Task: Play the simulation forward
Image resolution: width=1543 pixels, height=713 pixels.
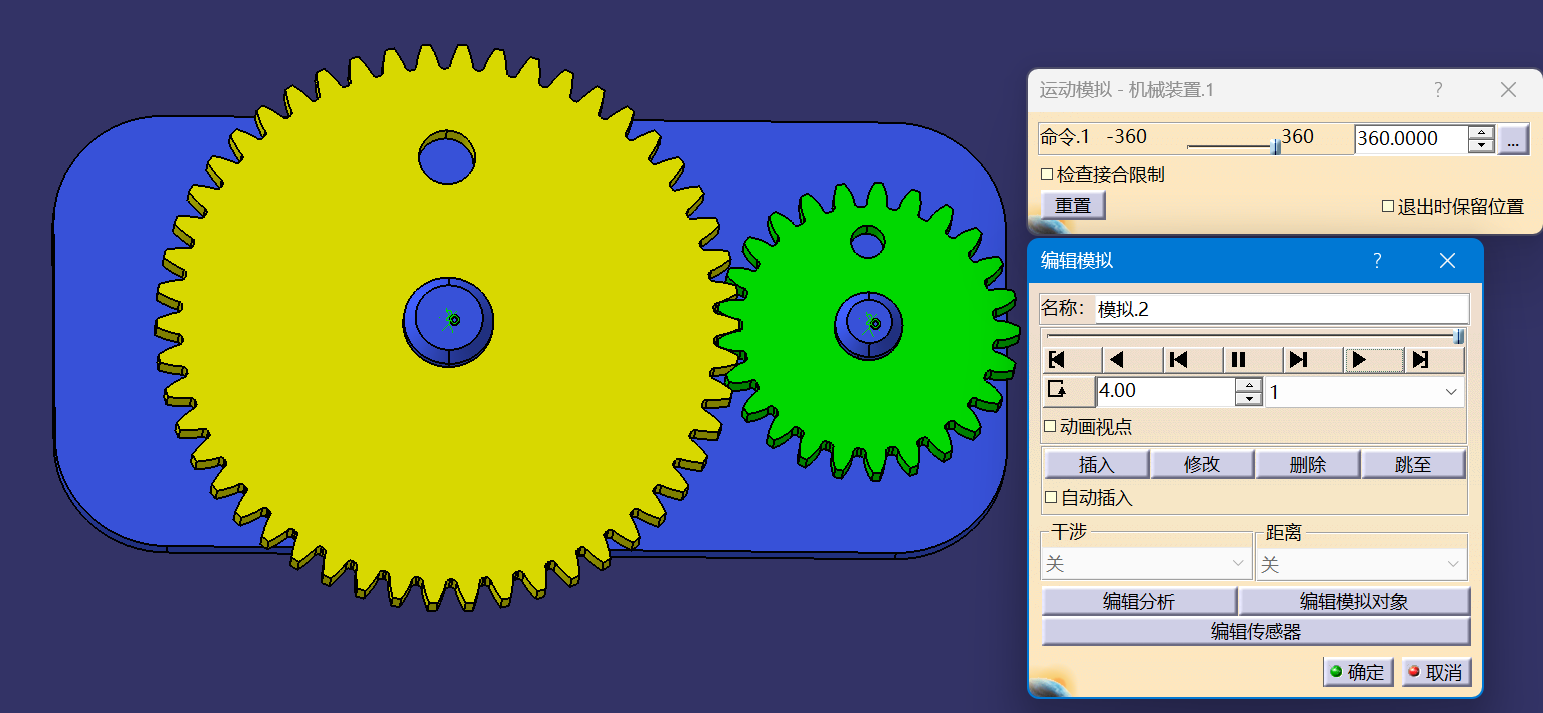Action: (1358, 360)
